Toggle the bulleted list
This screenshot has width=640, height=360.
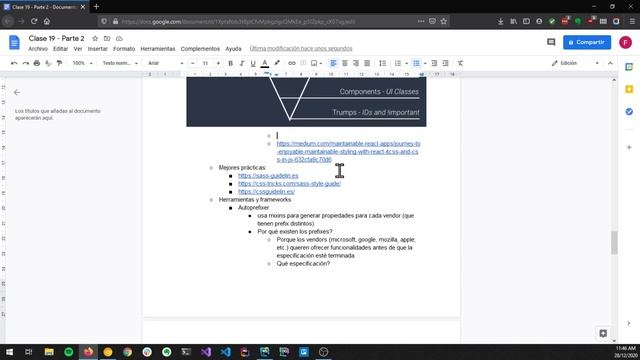pos(416,63)
